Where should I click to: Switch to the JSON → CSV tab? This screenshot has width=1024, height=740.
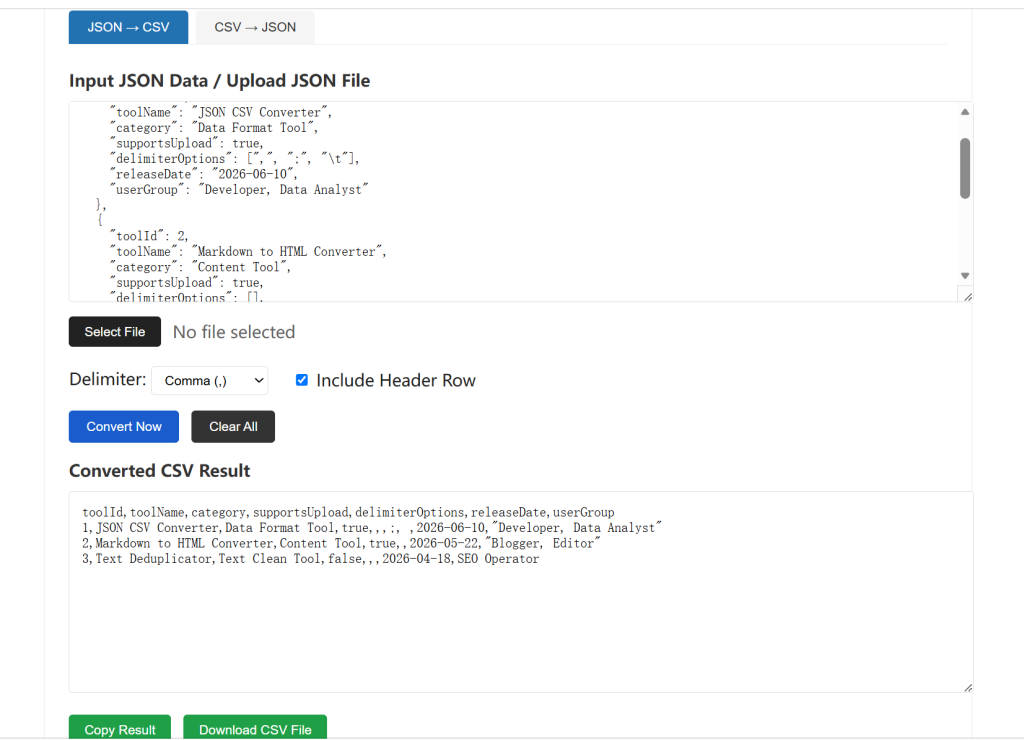tap(128, 27)
